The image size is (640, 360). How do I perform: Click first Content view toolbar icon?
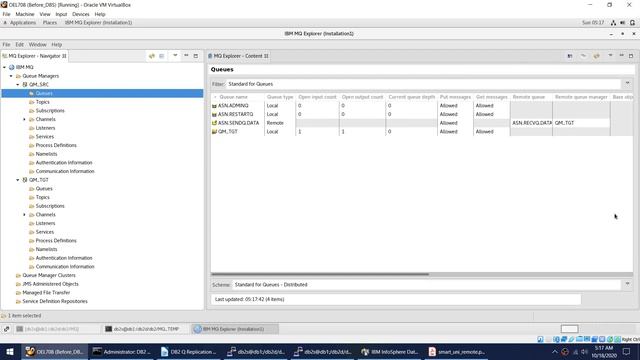click(570, 56)
